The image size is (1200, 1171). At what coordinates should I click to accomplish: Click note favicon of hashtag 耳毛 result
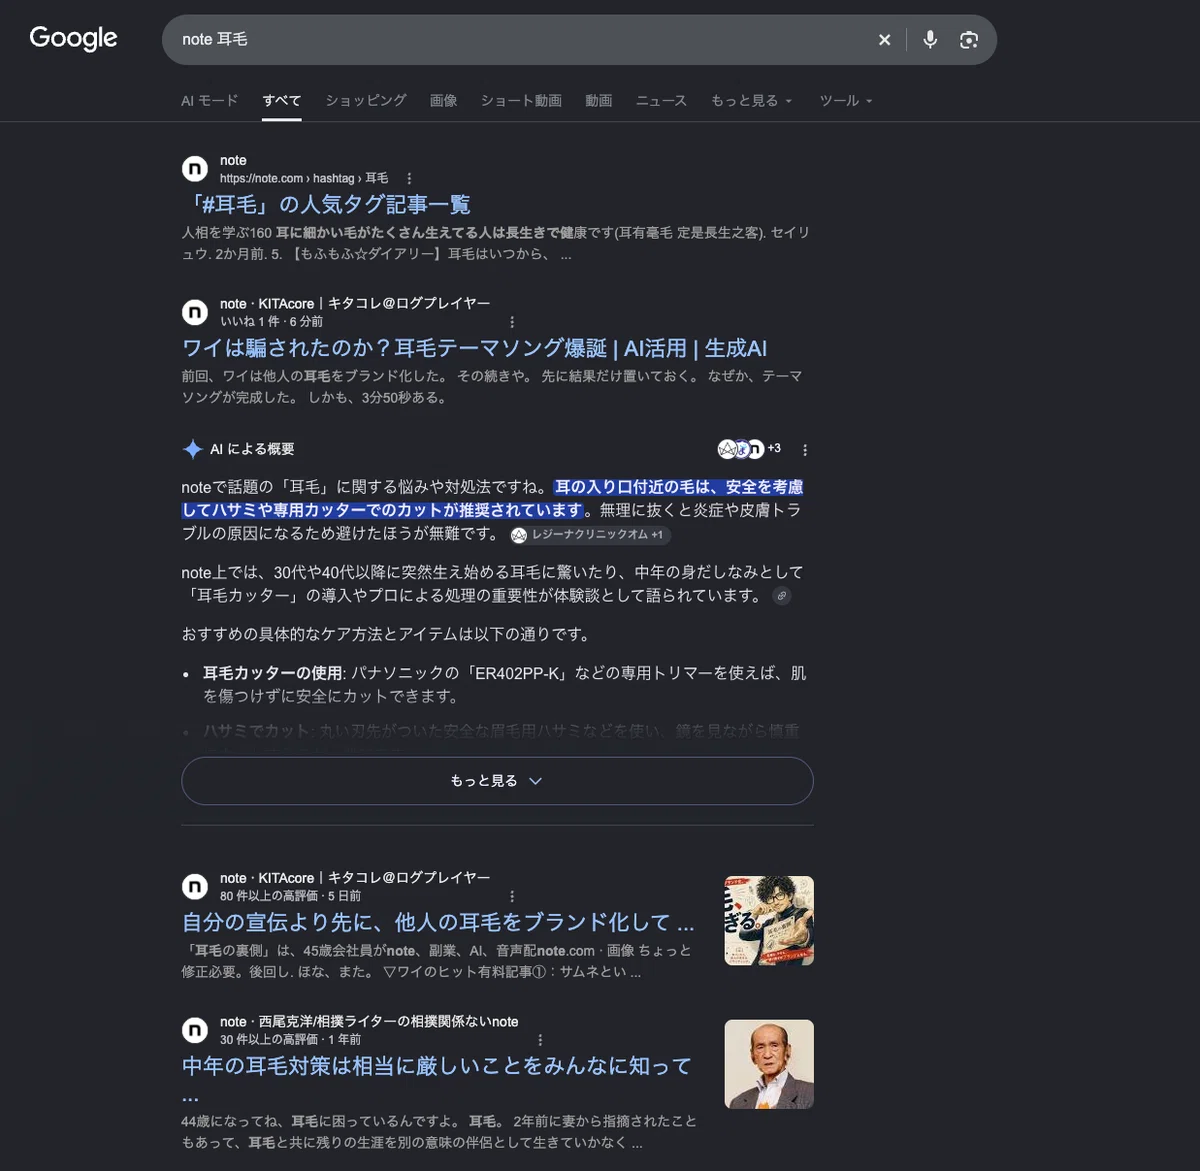click(195, 169)
